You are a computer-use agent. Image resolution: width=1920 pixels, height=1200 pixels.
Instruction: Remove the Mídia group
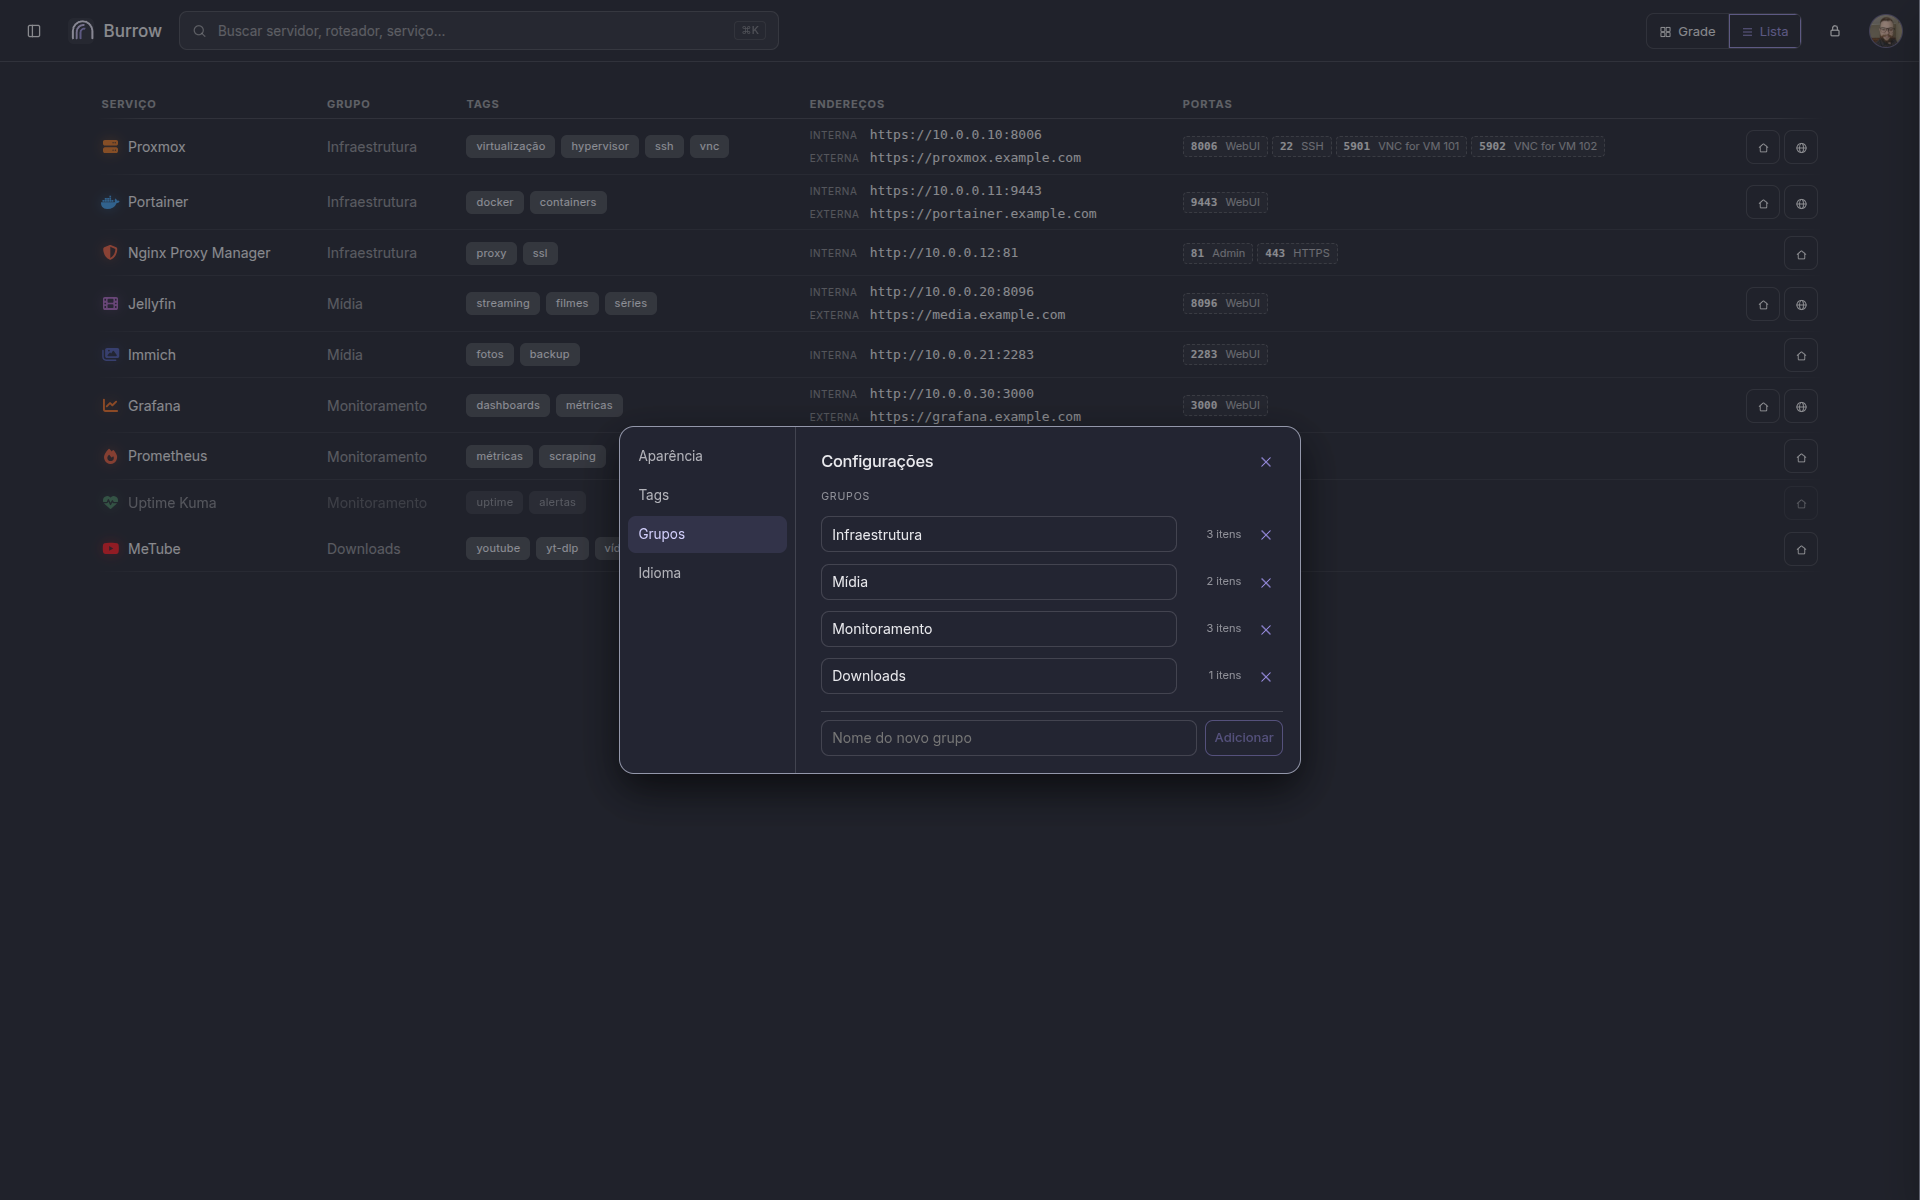[1266, 583]
